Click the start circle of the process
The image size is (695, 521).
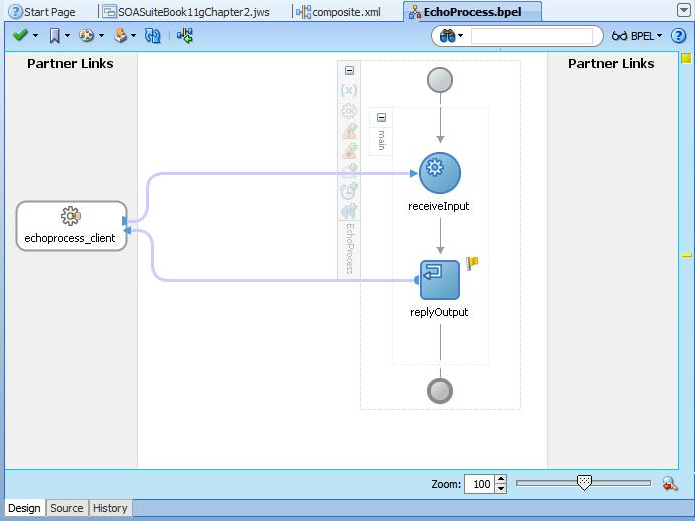pos(440,80)
